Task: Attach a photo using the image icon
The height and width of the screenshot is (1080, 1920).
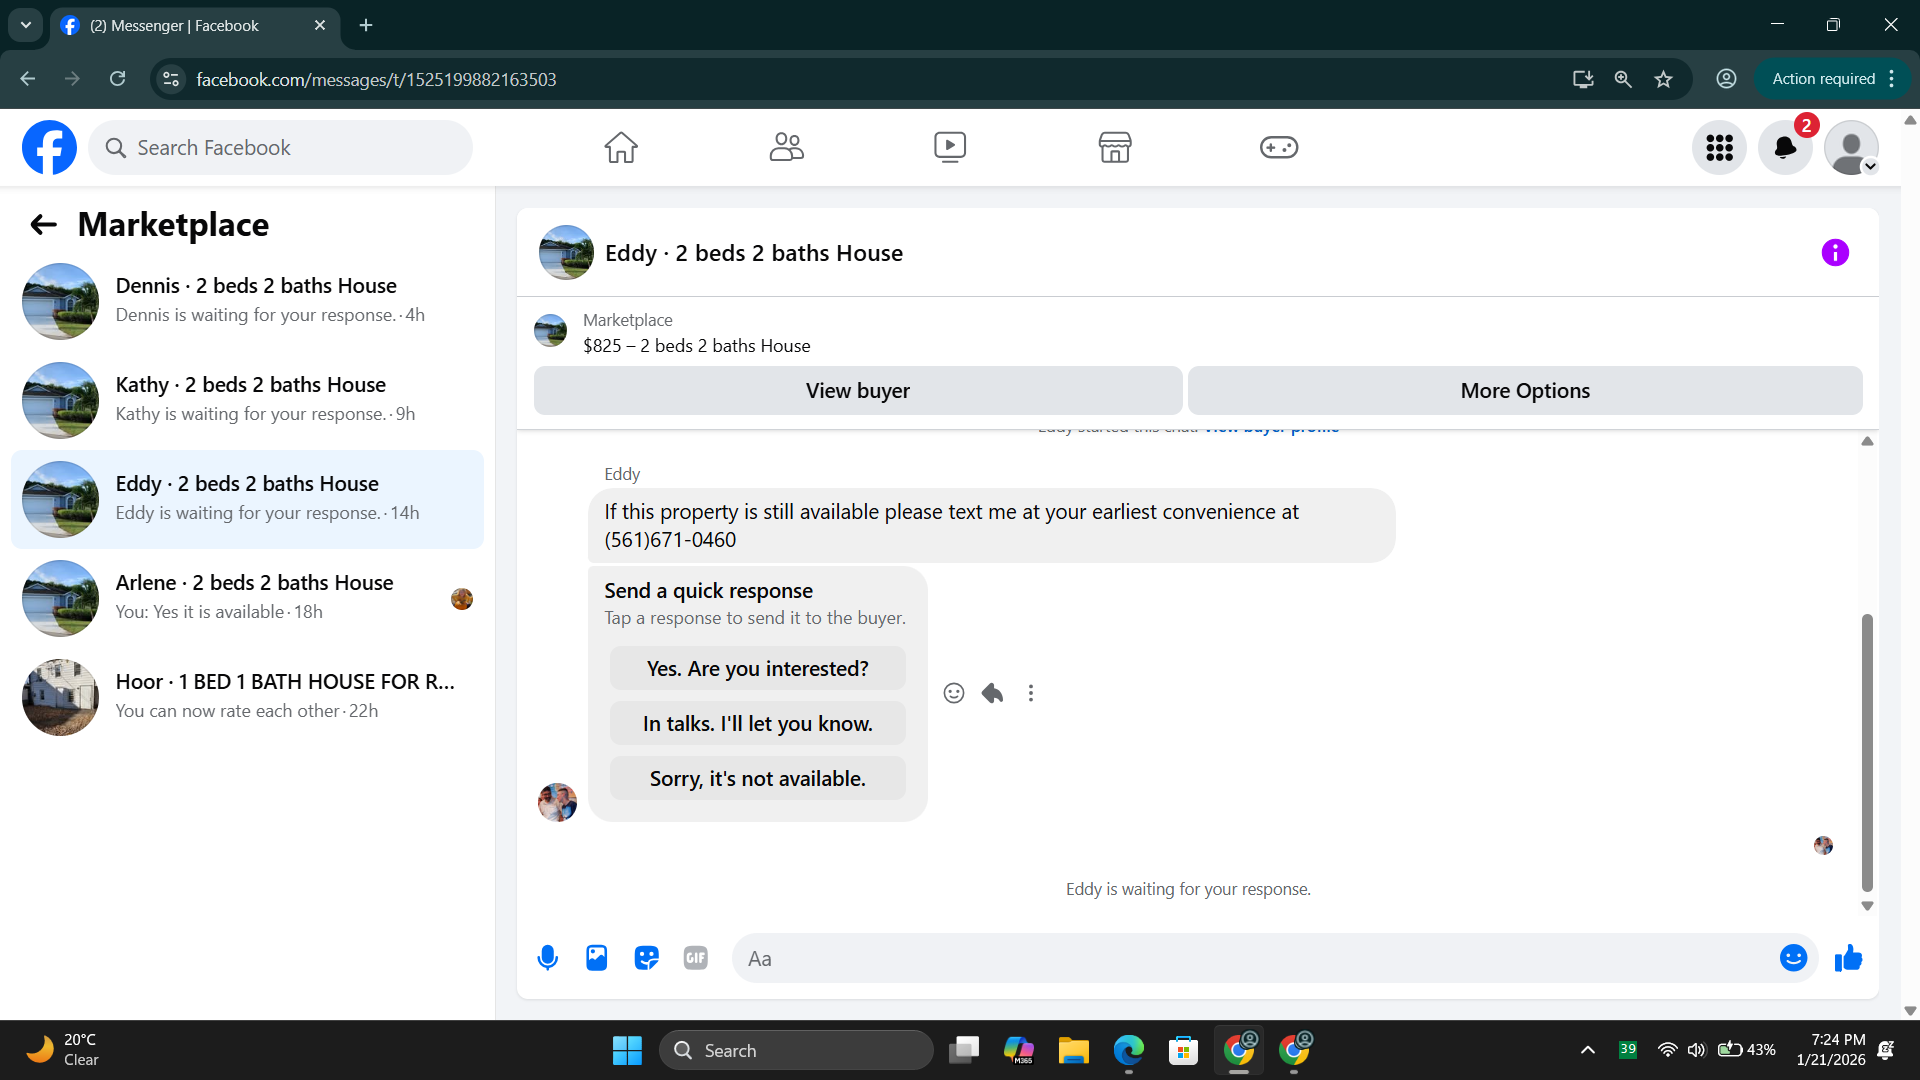Action: 597,958
